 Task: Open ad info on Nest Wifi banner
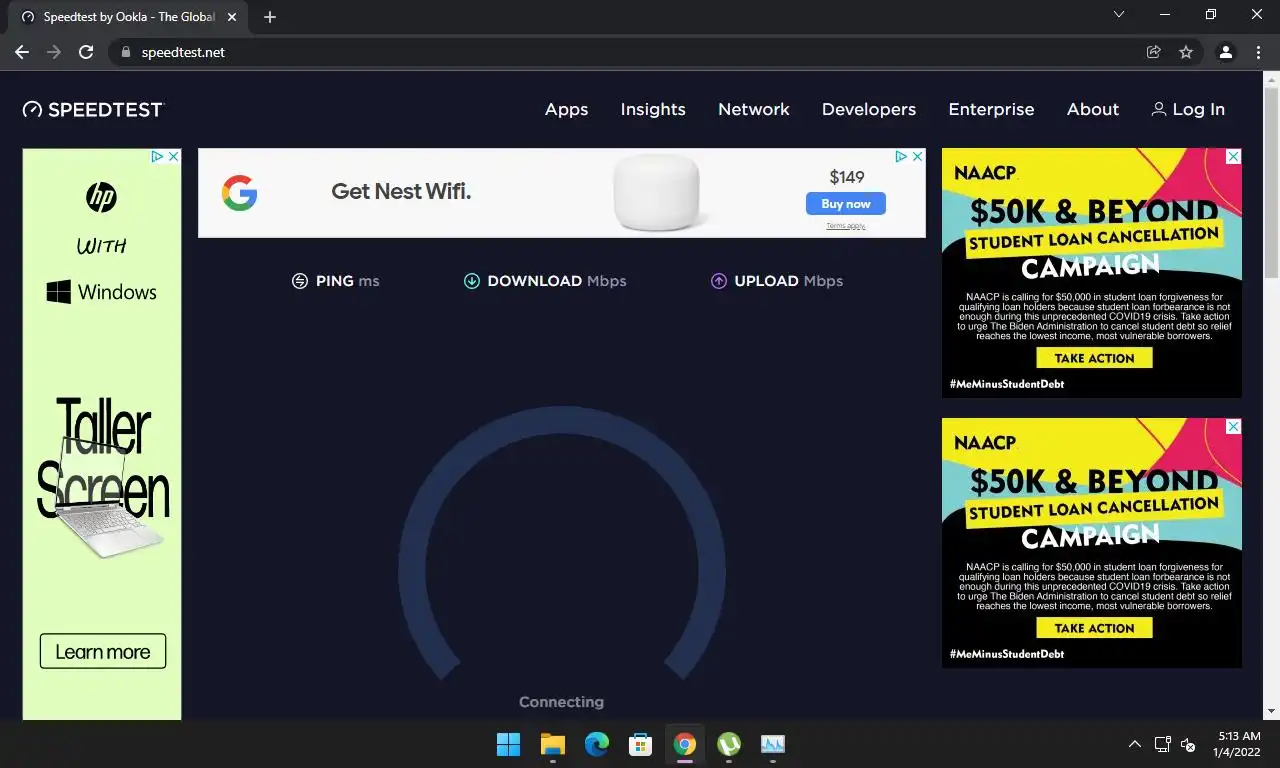click(x=901, y=157)
